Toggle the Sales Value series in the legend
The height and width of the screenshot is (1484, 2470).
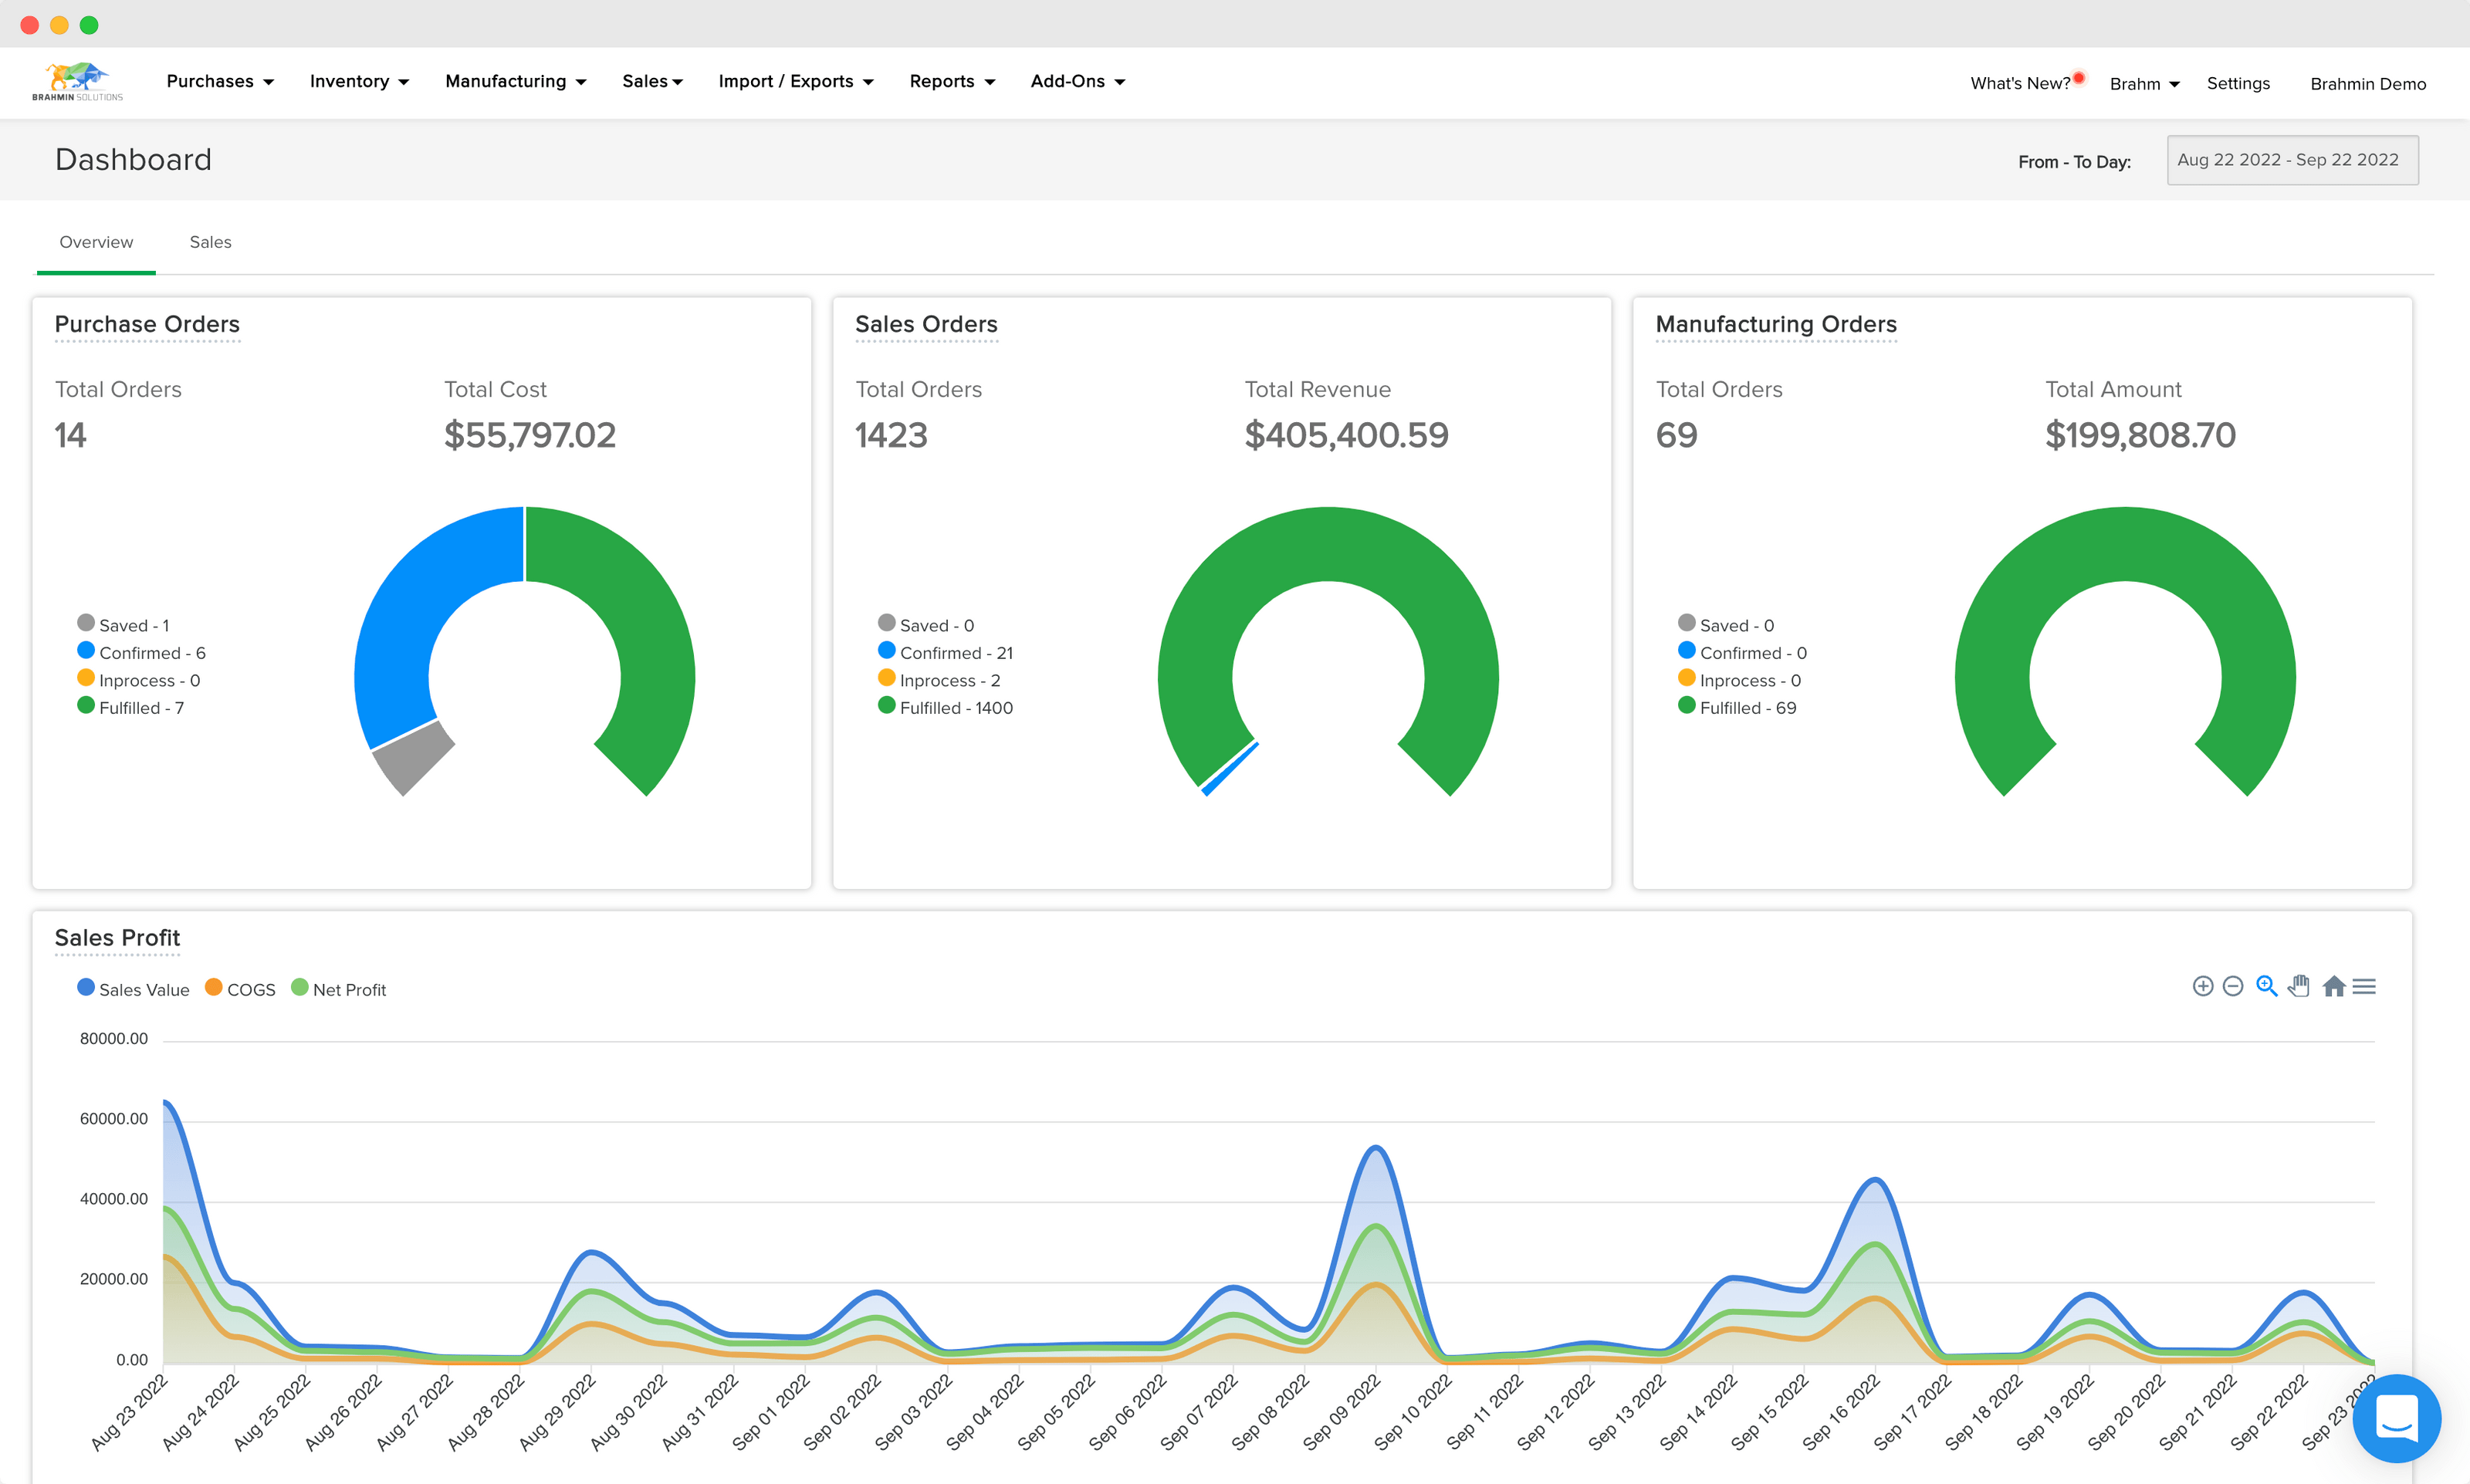click(133, 989)
